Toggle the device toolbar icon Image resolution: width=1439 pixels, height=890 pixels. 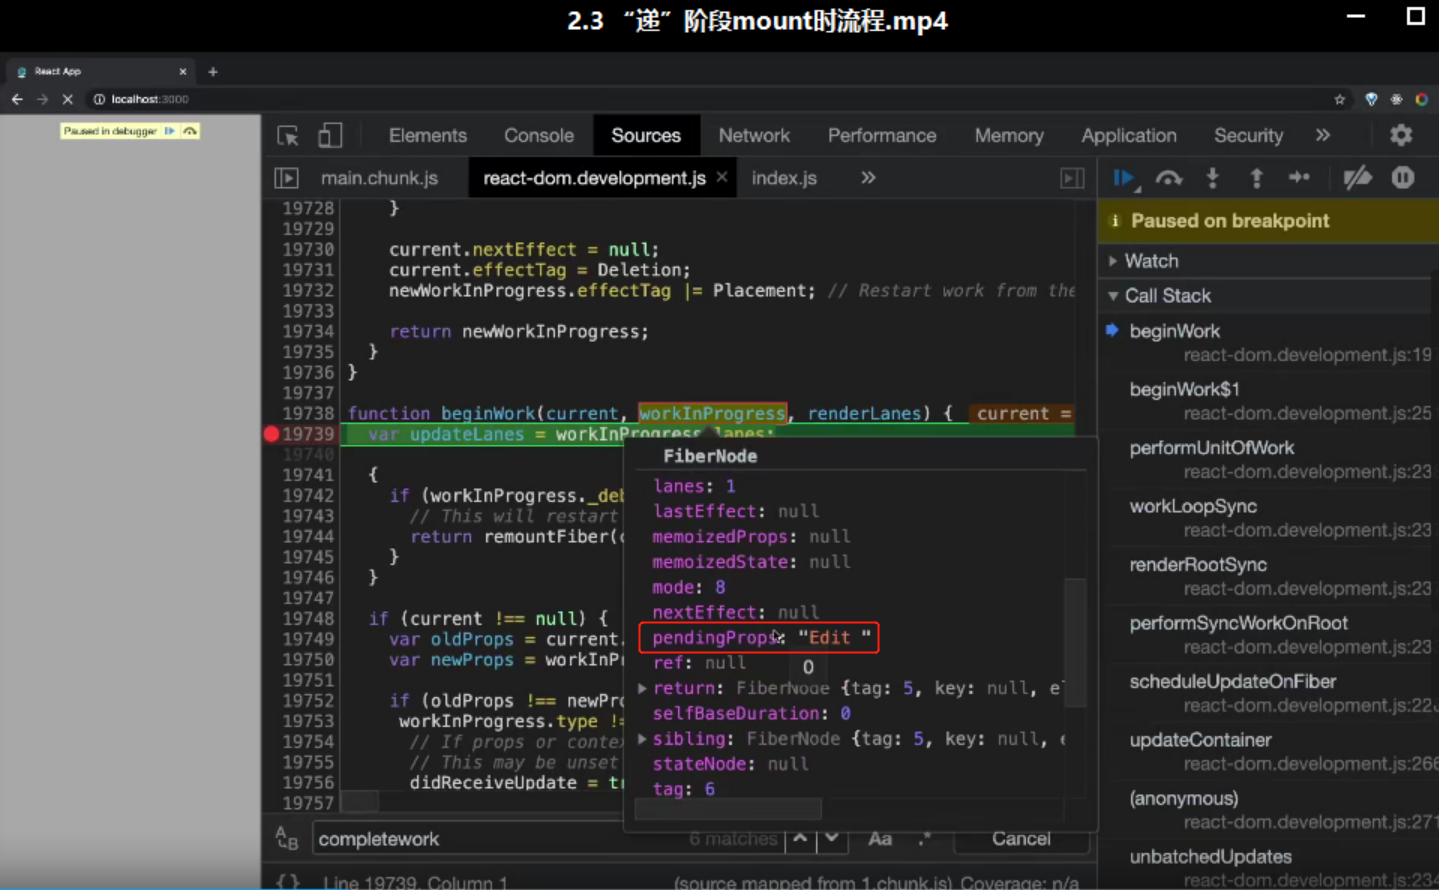(x=330, y=135)
